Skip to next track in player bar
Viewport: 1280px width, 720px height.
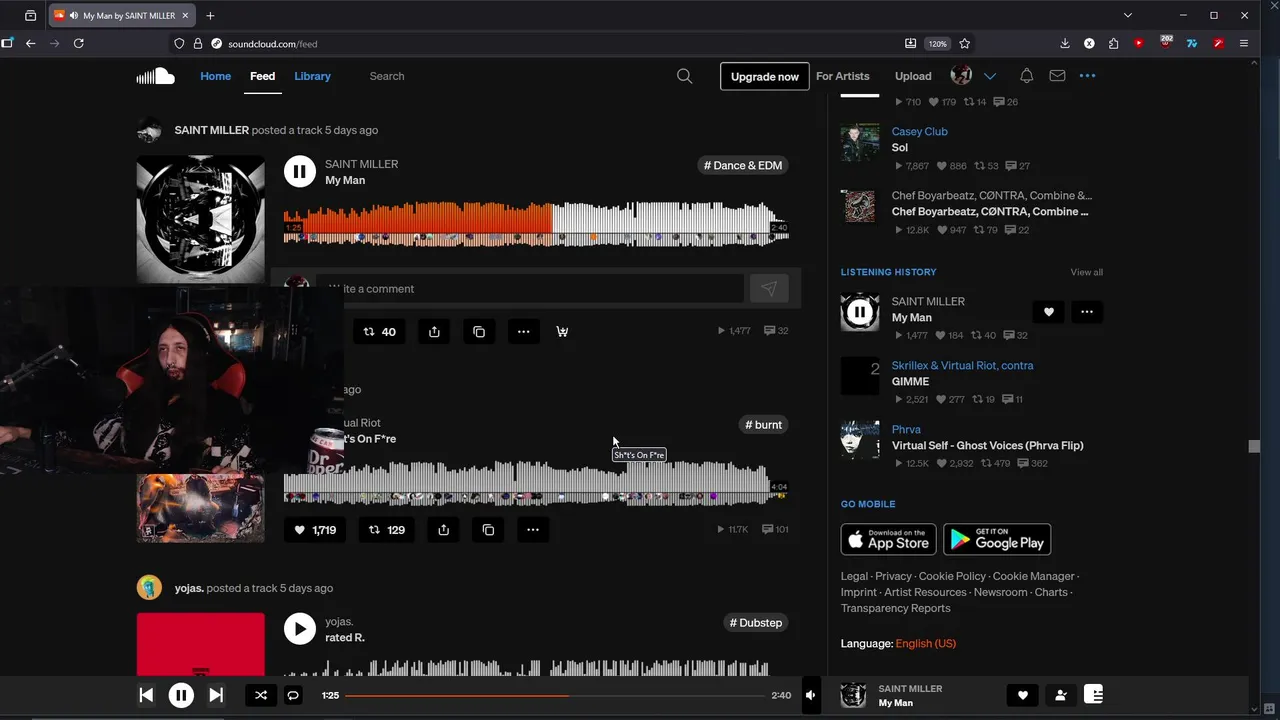[216, 695]
